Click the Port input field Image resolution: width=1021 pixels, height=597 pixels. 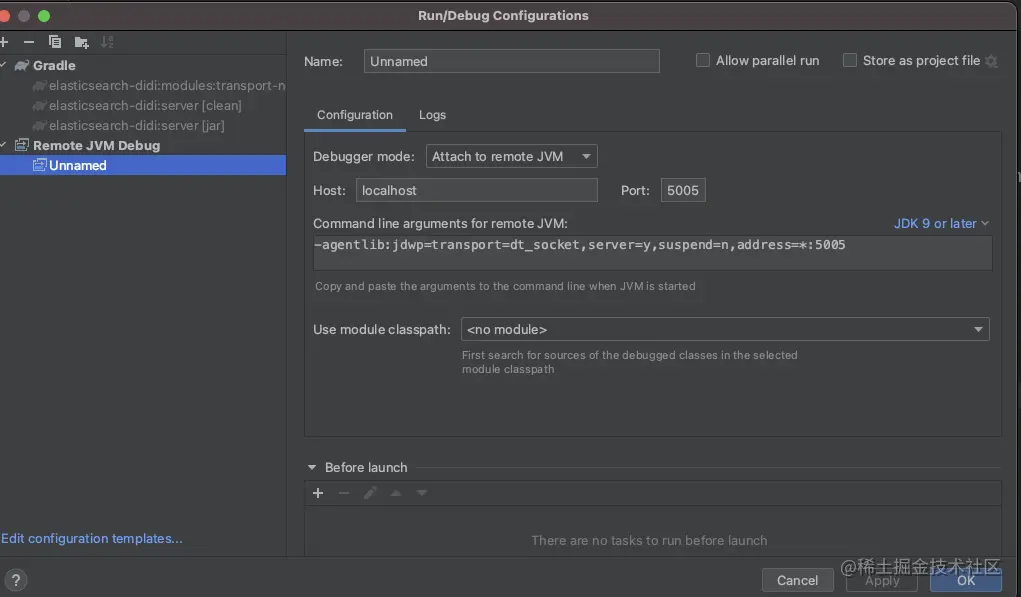tap(683, 190)
